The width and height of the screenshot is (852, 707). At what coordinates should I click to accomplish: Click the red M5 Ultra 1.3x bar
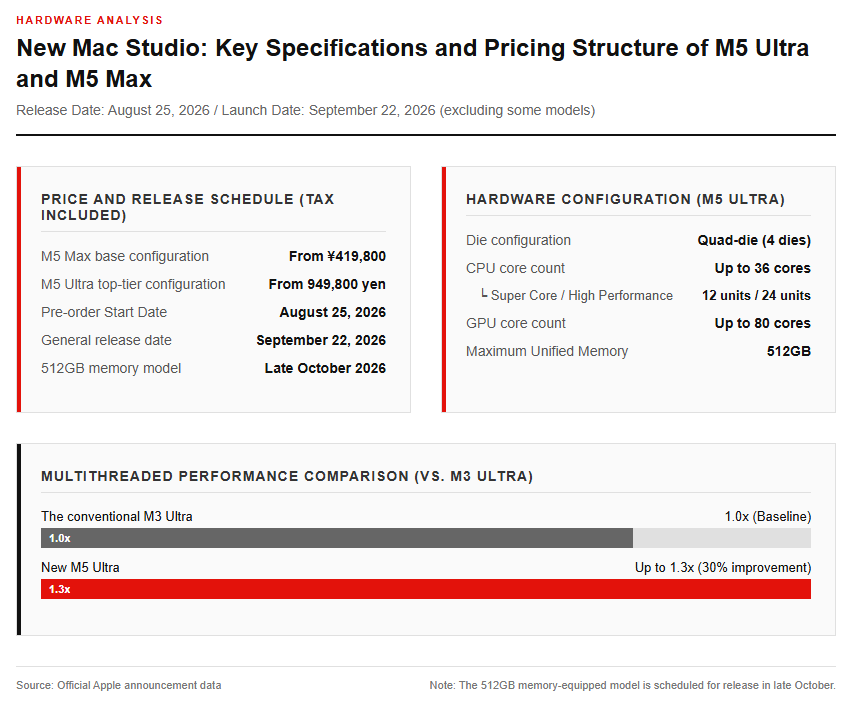point(425,589)
